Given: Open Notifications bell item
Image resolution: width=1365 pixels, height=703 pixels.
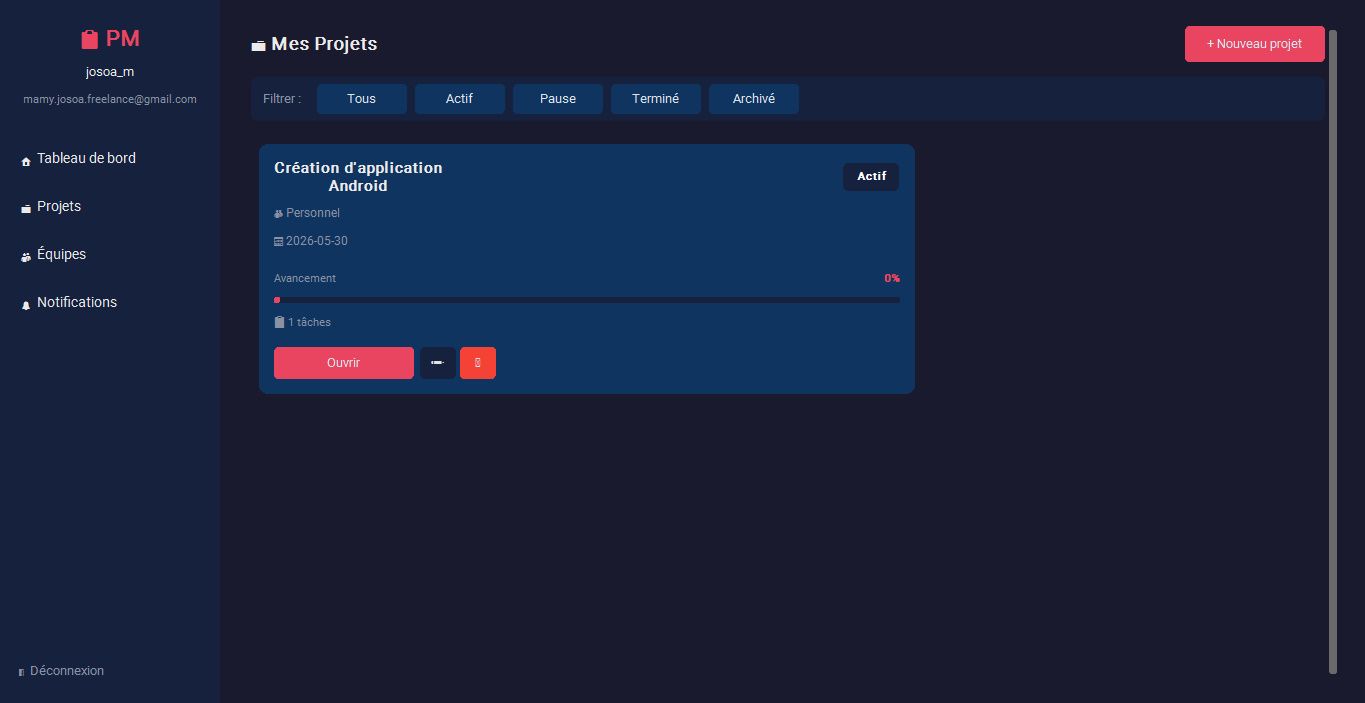Looking at the screenshot, I should click(68, 302).
